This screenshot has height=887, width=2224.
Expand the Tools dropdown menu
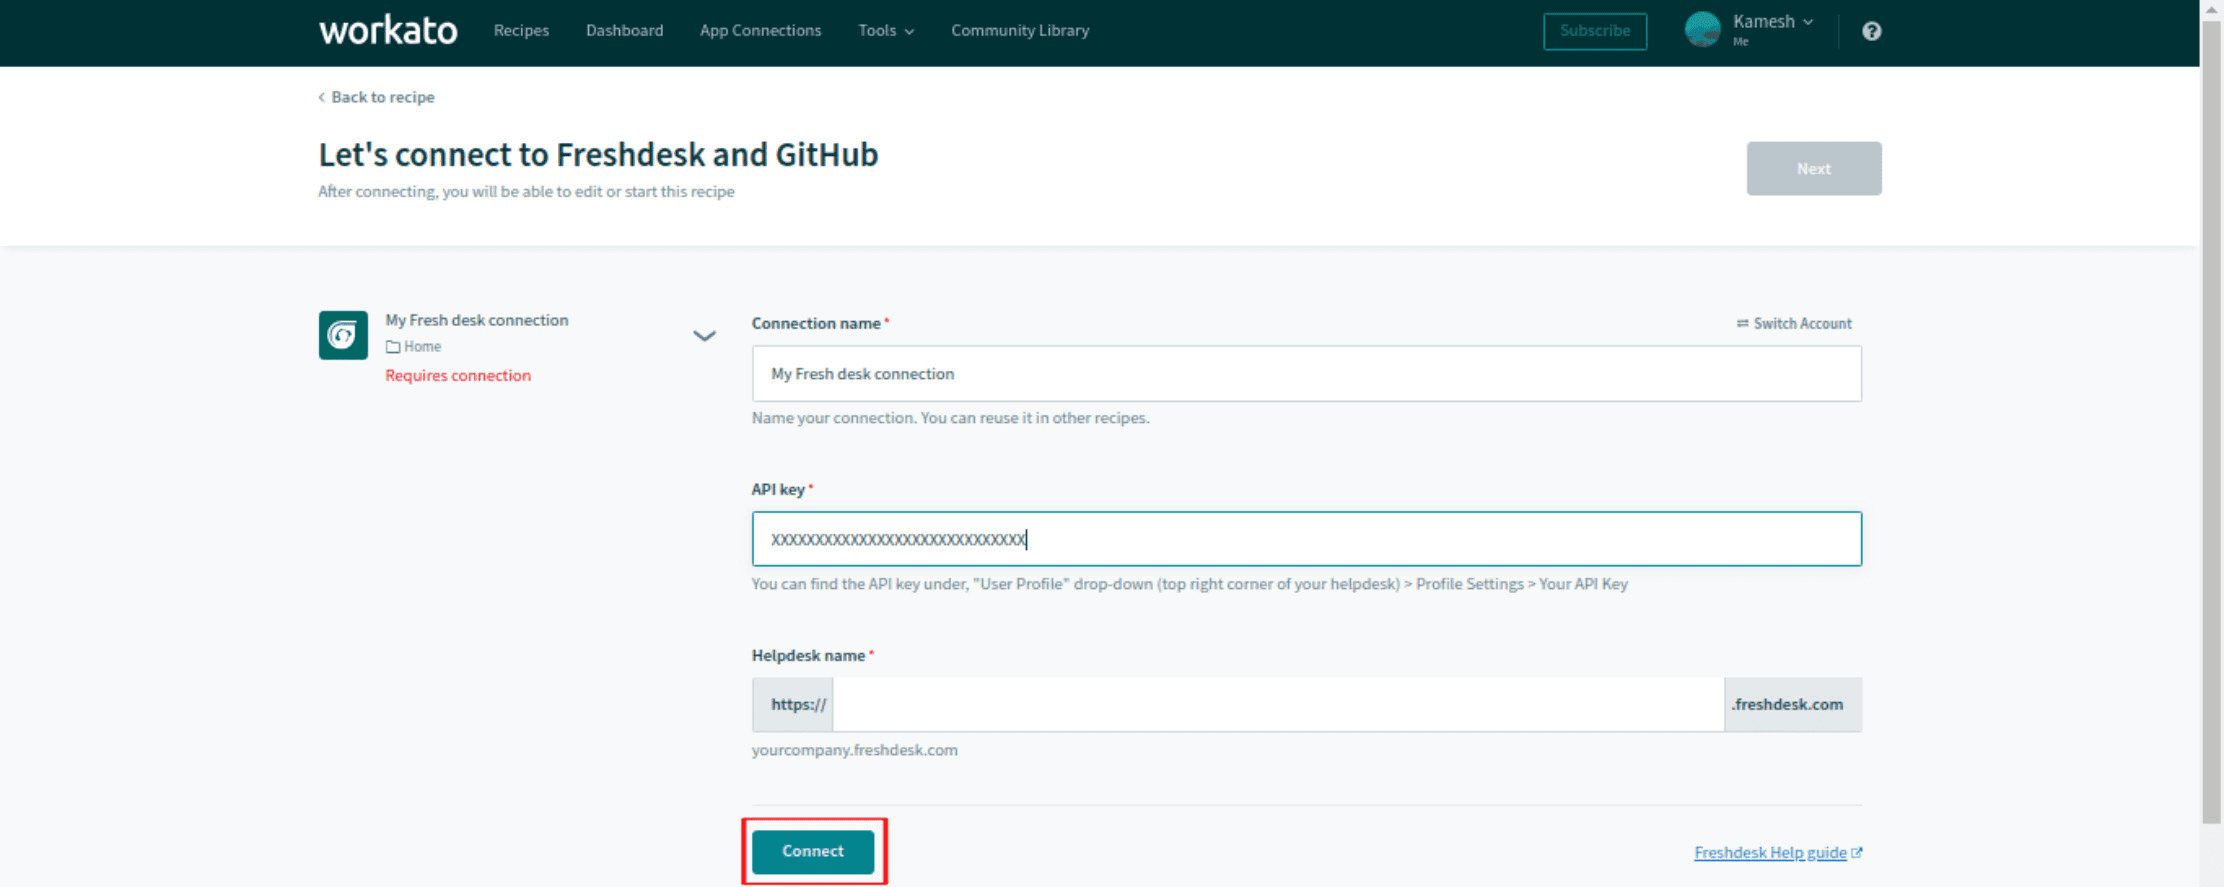point(886,30)
